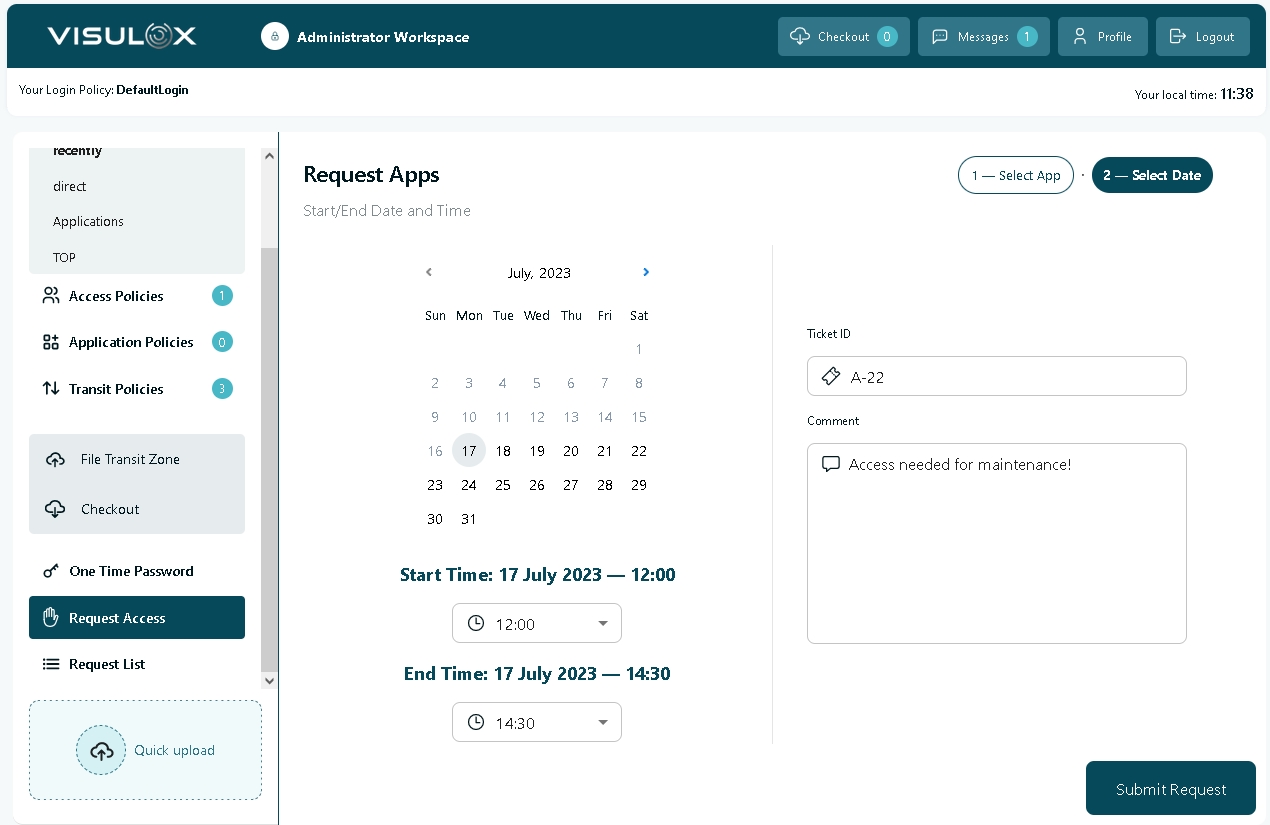This screenshot has width=1270, height=825.
Task: Click the File Transit Zone upload icon
Action: pos(56,460)
